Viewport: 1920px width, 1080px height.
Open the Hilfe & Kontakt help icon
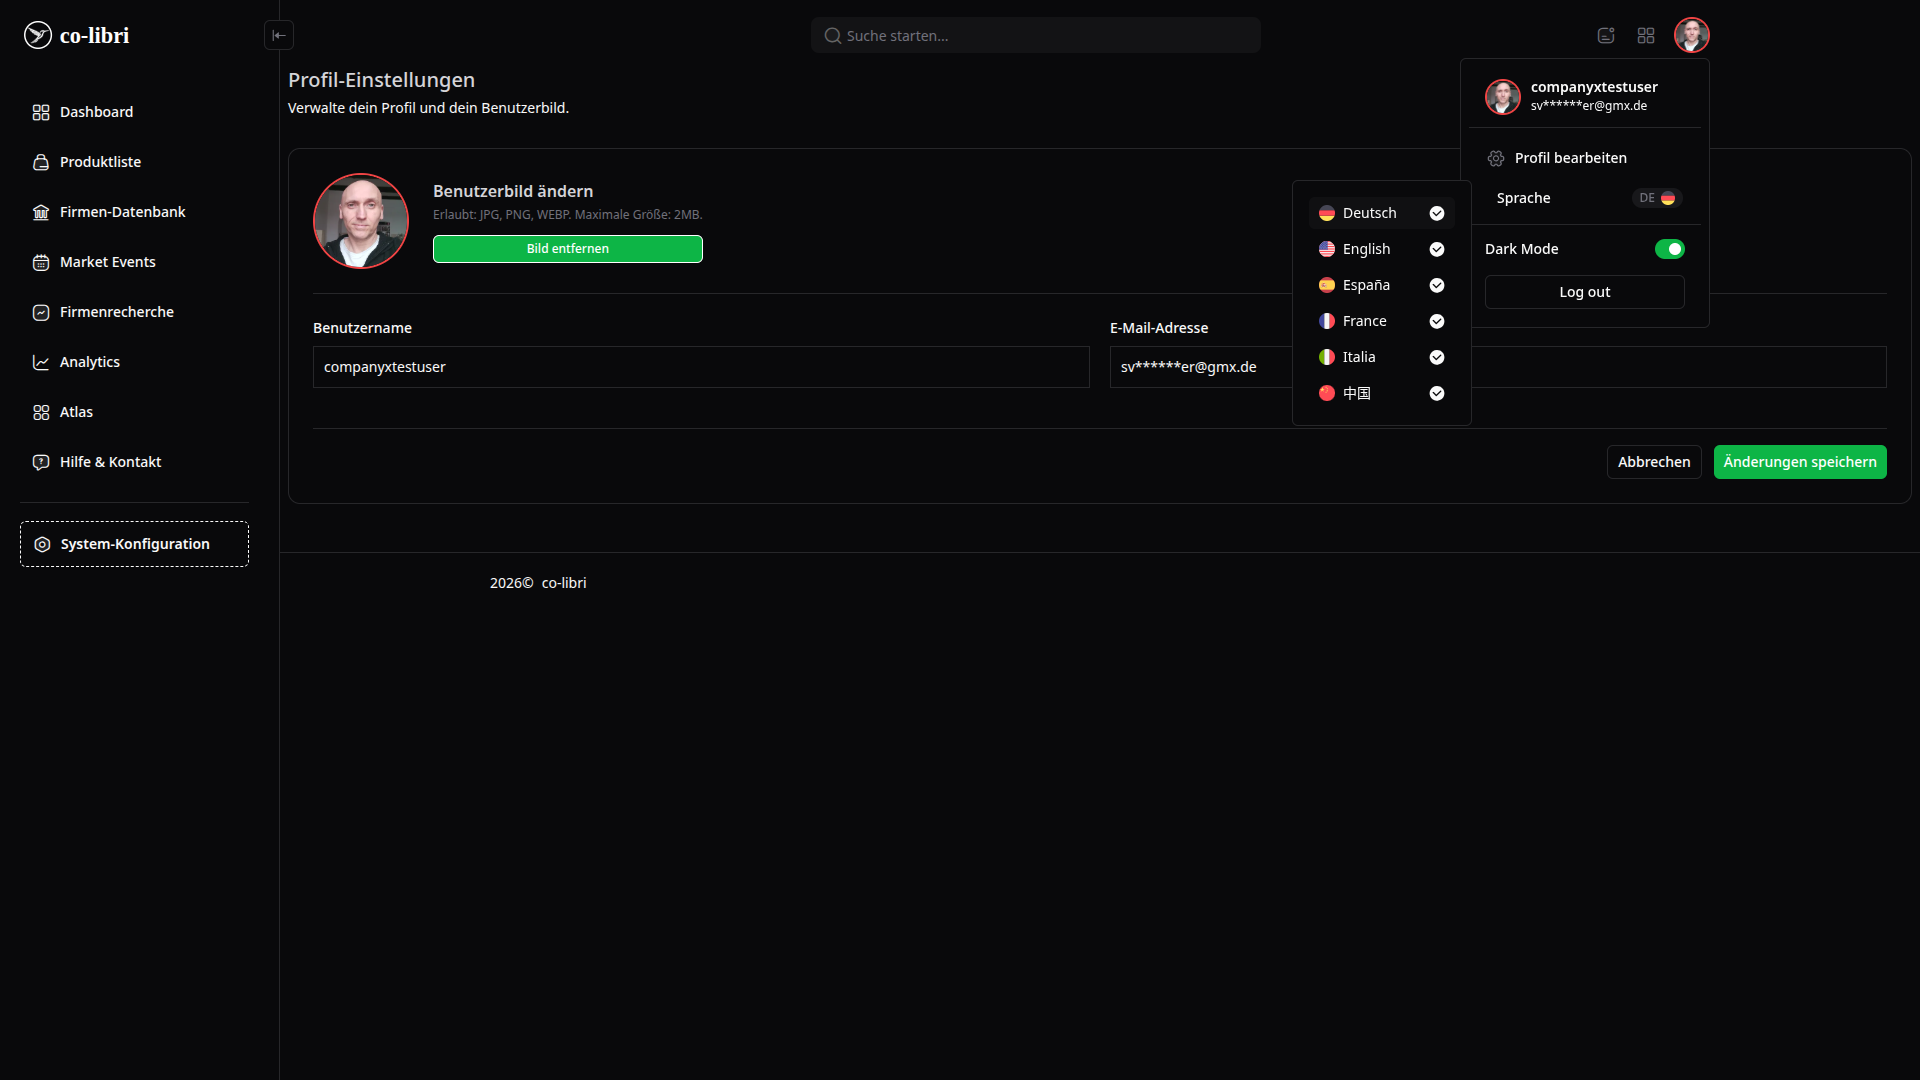[x=41, y=462]
